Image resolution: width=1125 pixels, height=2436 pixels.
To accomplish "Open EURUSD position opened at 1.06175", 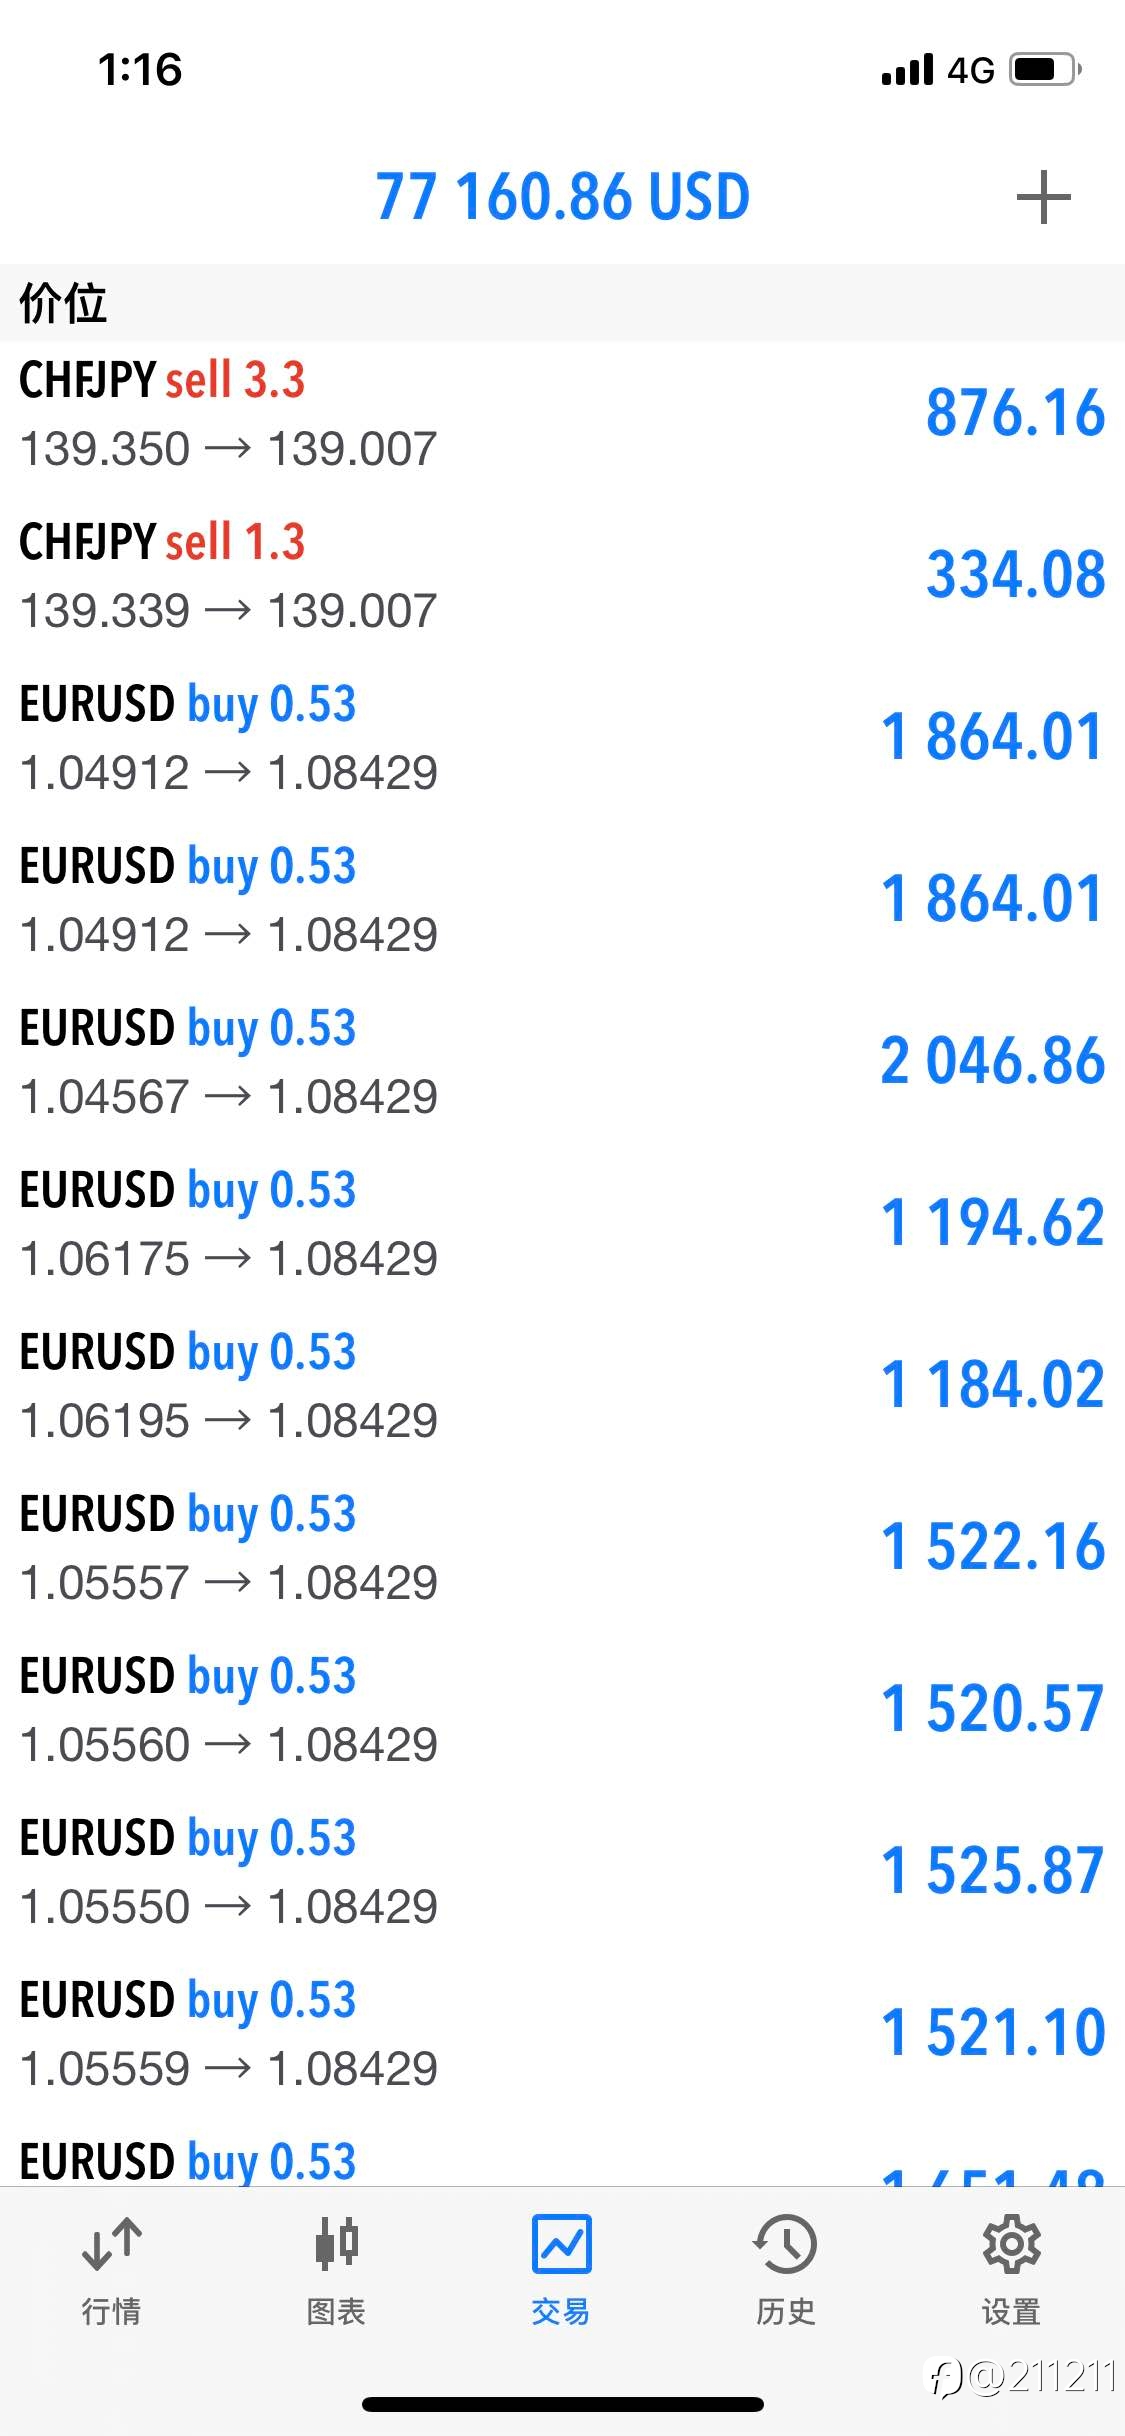I will coord(562,1223).
